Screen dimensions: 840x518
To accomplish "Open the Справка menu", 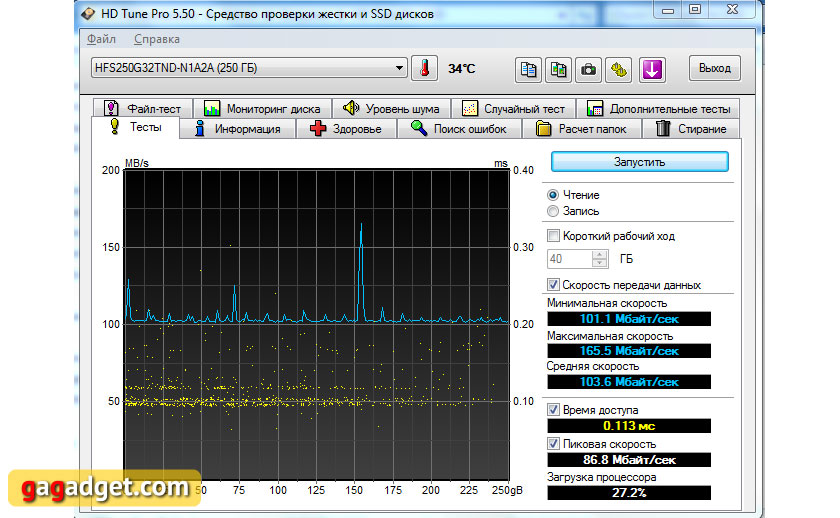I will (x=157, y=39).
